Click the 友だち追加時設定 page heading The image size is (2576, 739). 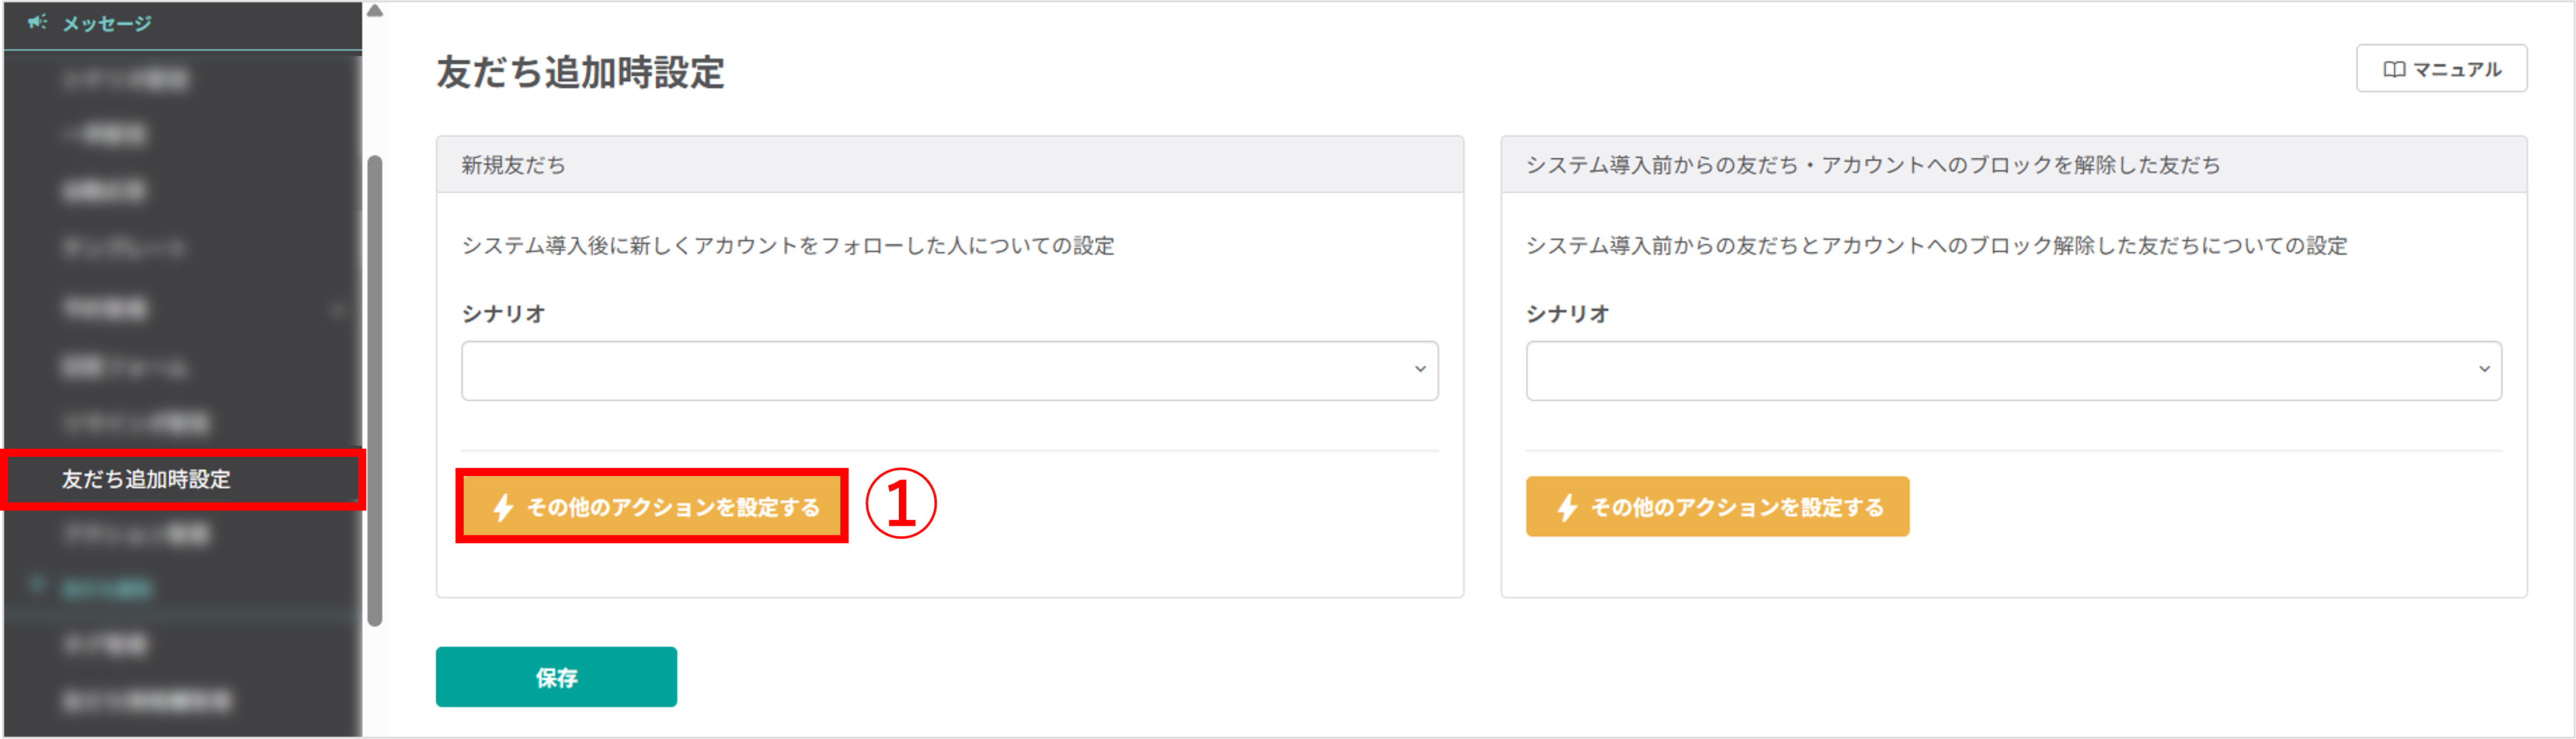[580, 72]
